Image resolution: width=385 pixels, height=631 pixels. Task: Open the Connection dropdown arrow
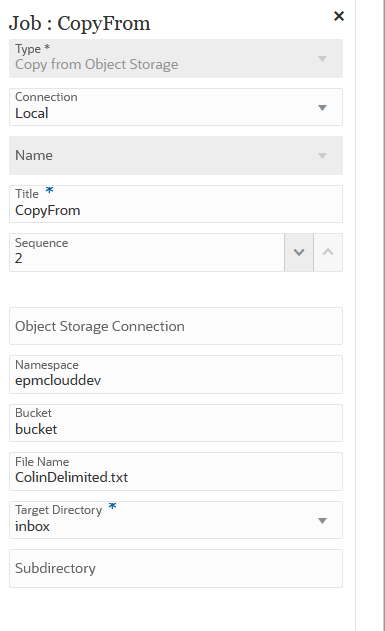pyautogui.click(x=322, y=107)
